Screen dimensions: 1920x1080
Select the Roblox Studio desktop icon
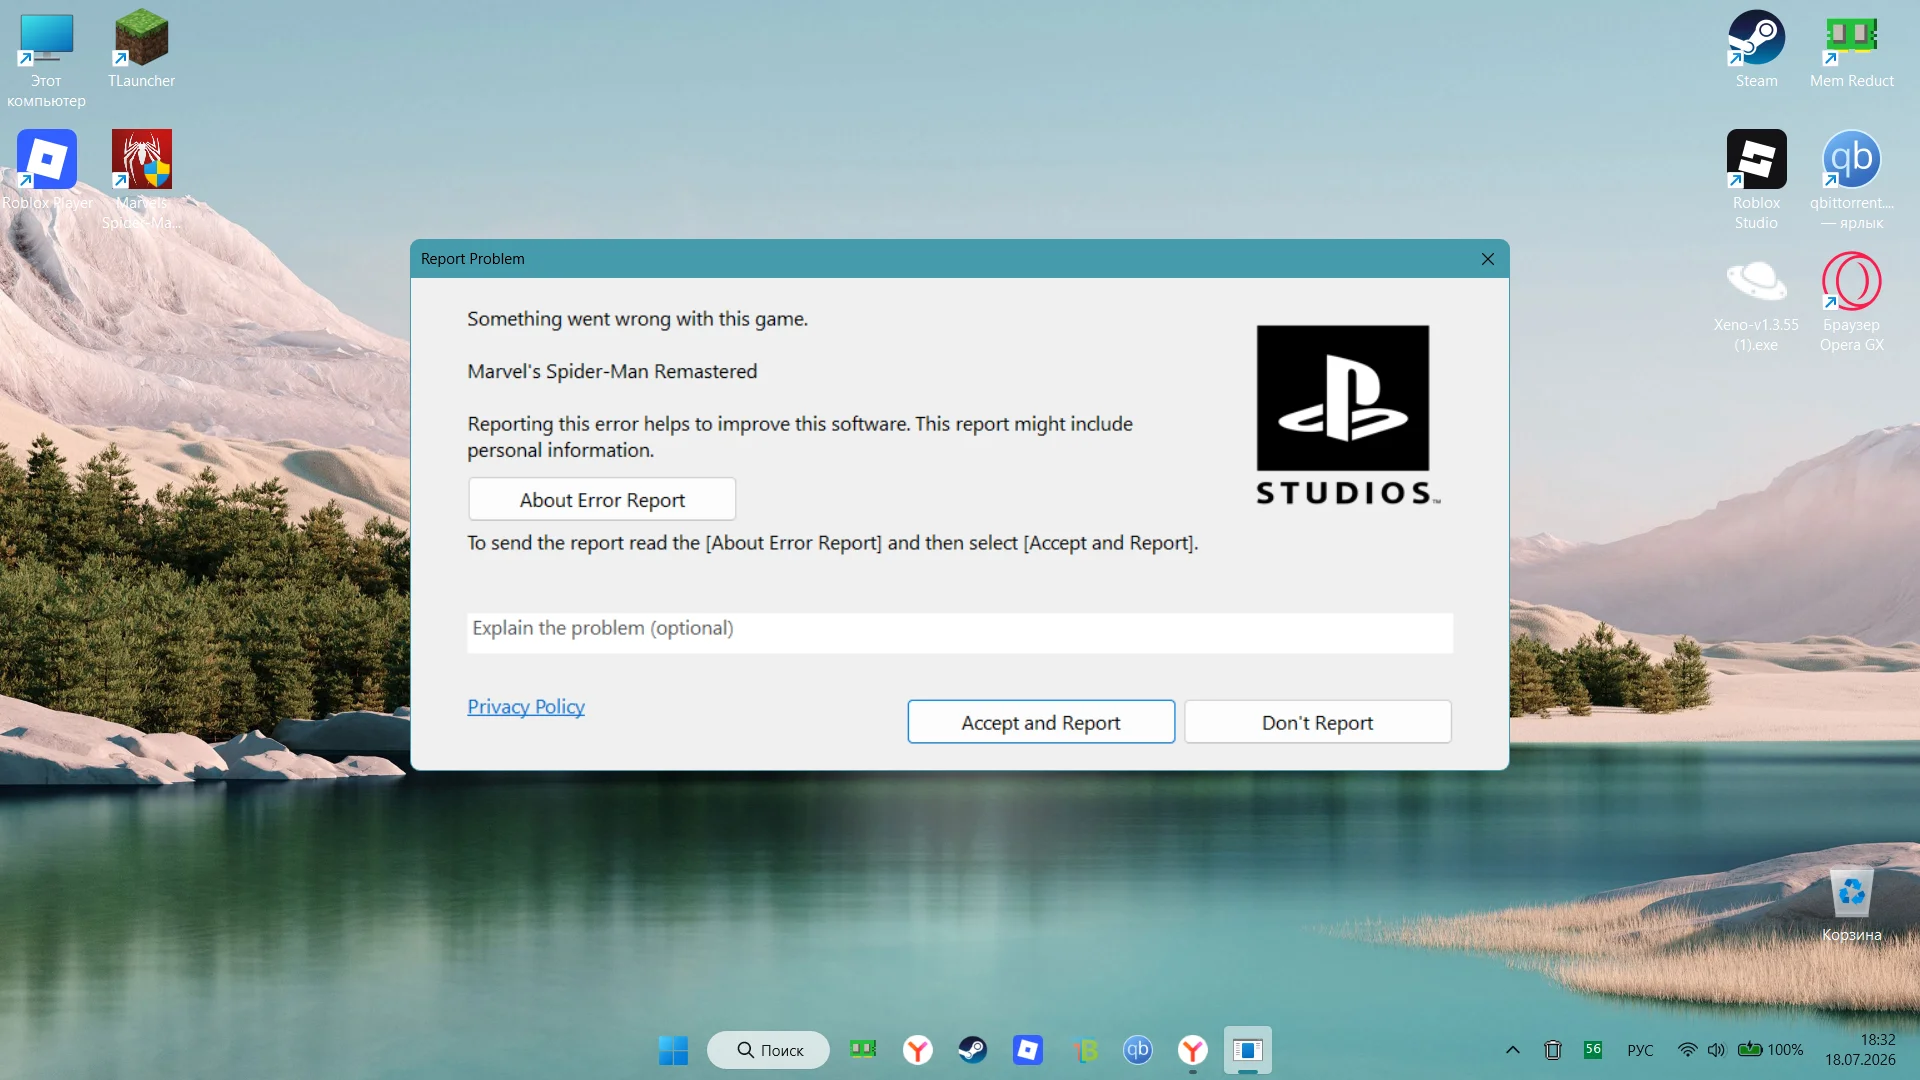[x=1756, y=180]
